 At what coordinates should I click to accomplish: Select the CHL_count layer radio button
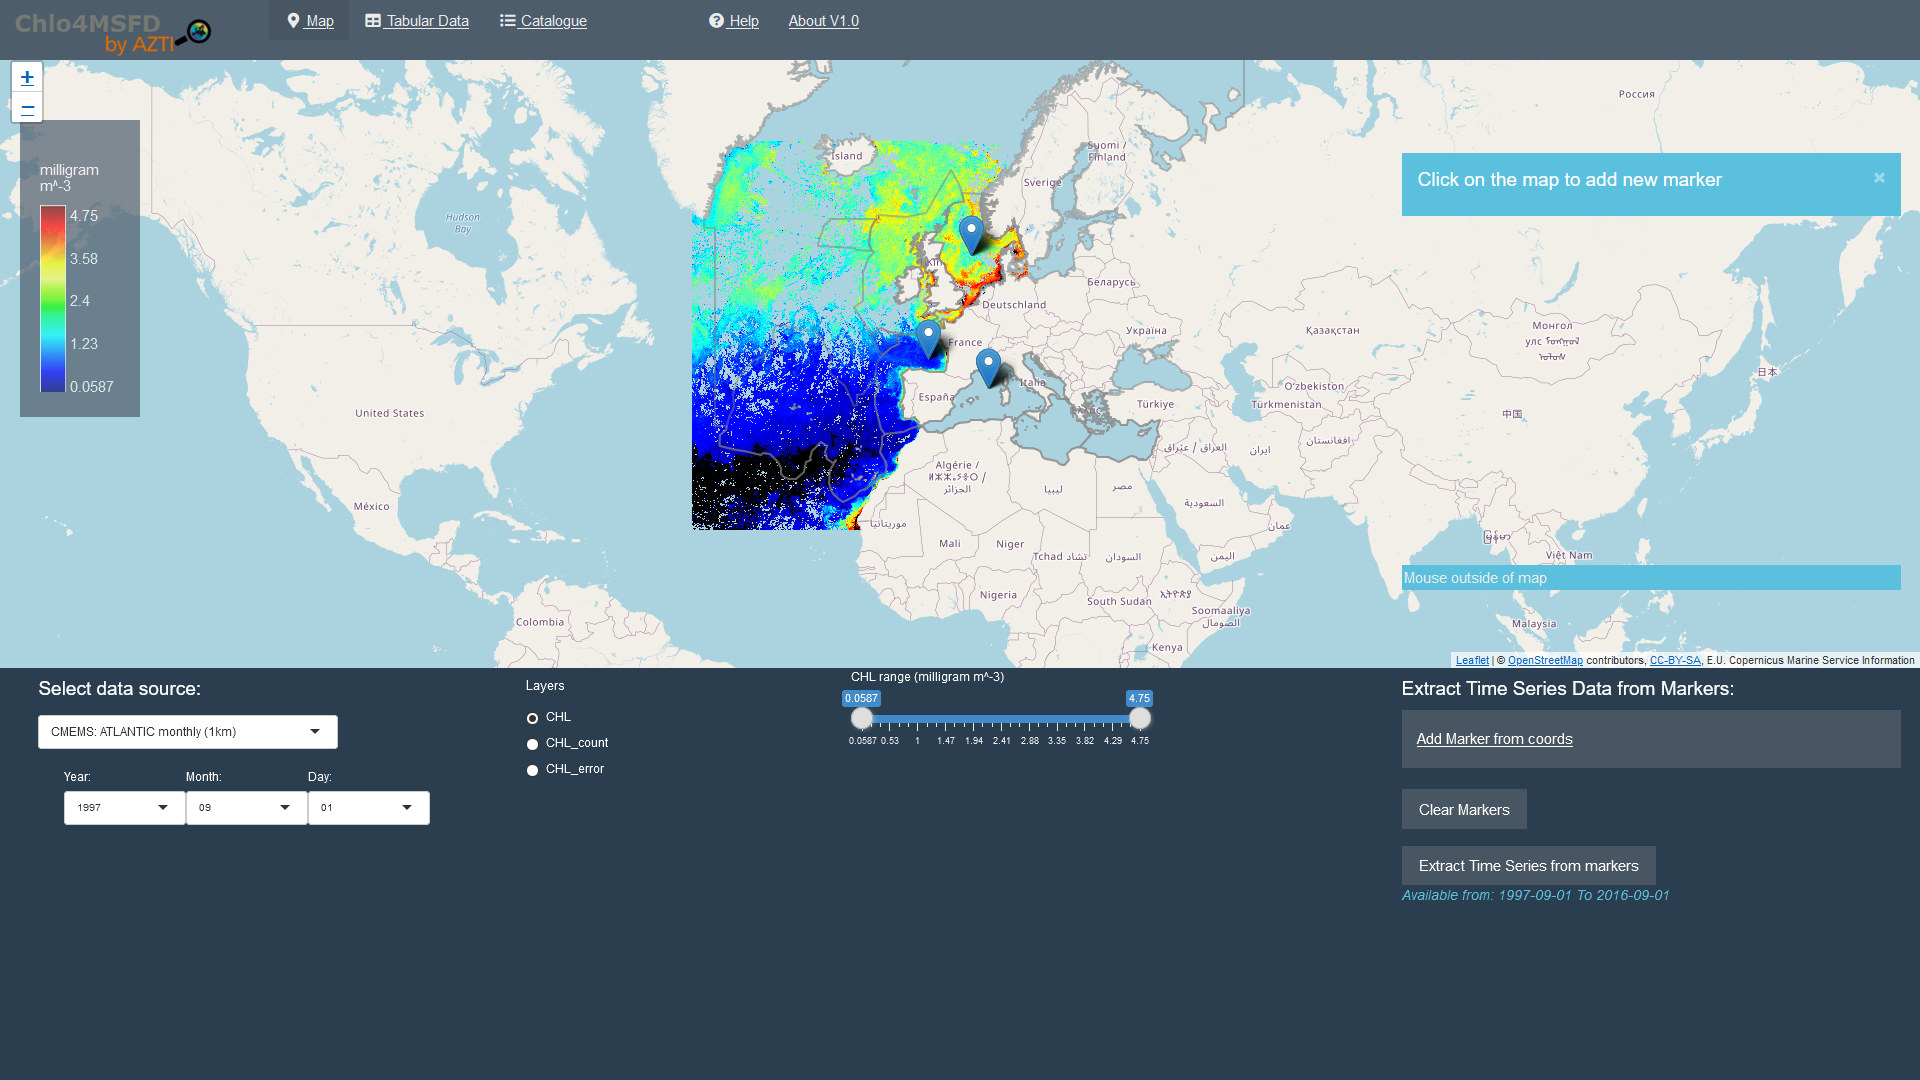[532, 744]
